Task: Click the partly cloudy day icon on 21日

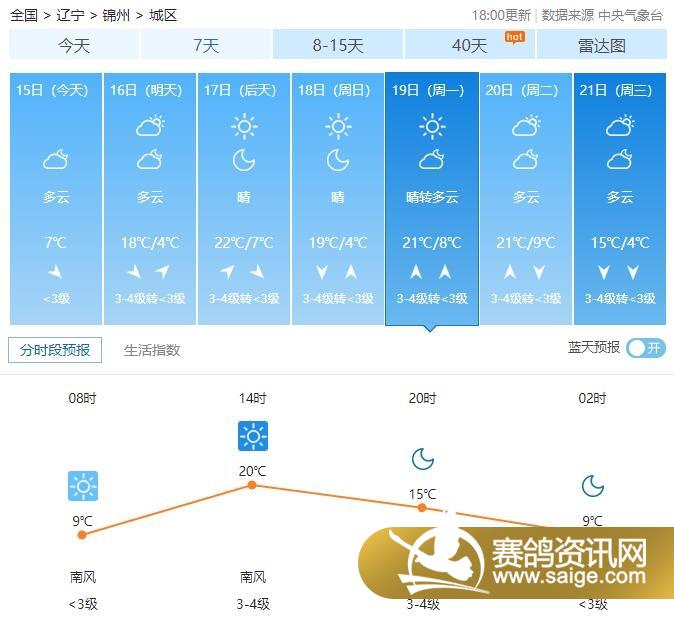Action: click(x=620, y=126)
